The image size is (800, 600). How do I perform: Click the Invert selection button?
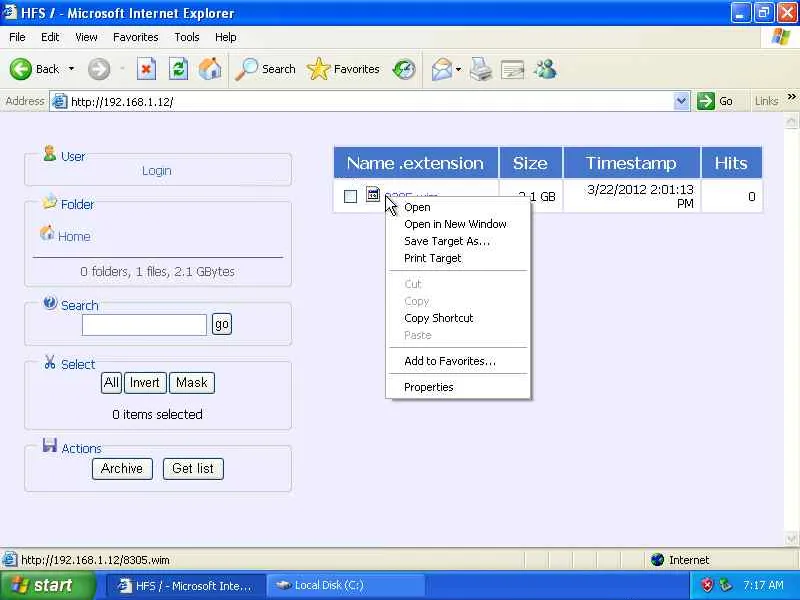click(145, 383)
